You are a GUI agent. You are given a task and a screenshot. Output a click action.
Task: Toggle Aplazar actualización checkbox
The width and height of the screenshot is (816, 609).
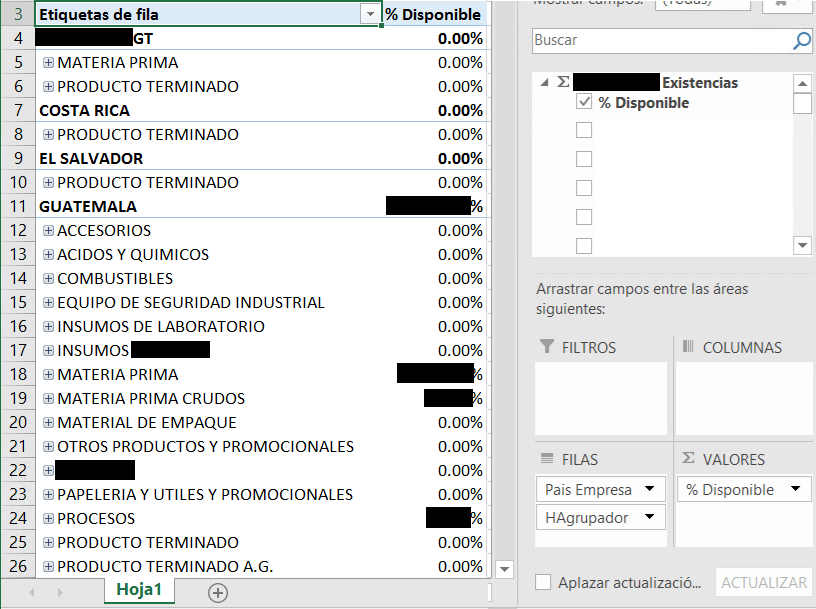click(x=543, y=582)
